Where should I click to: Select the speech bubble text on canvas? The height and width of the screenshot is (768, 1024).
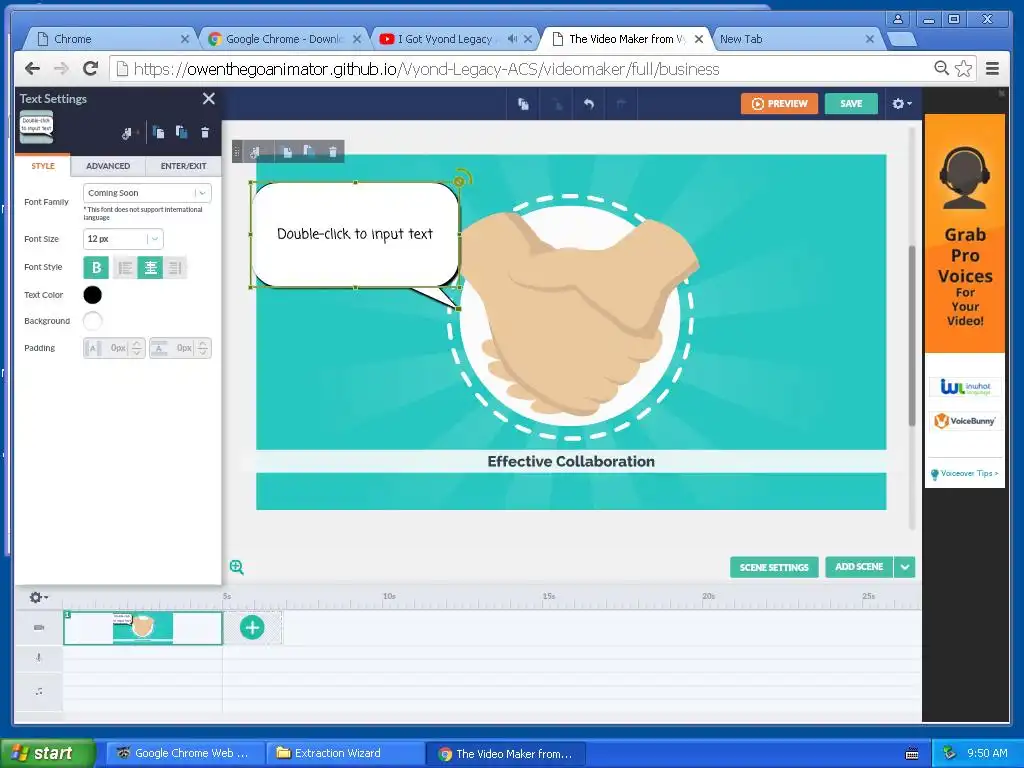pyautogui.click(x=355, y=234)
